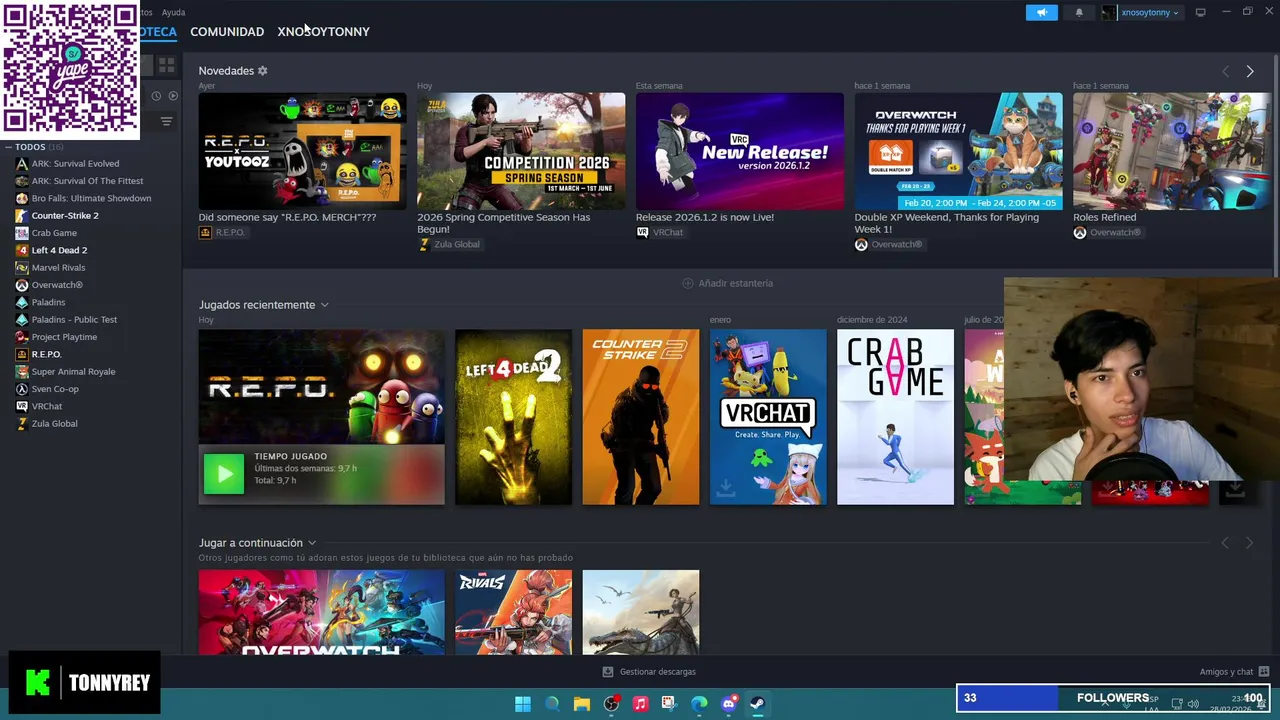Click the Overwatch icon in the game list
Screen dimensions: 1280x720
click(22, 285)
